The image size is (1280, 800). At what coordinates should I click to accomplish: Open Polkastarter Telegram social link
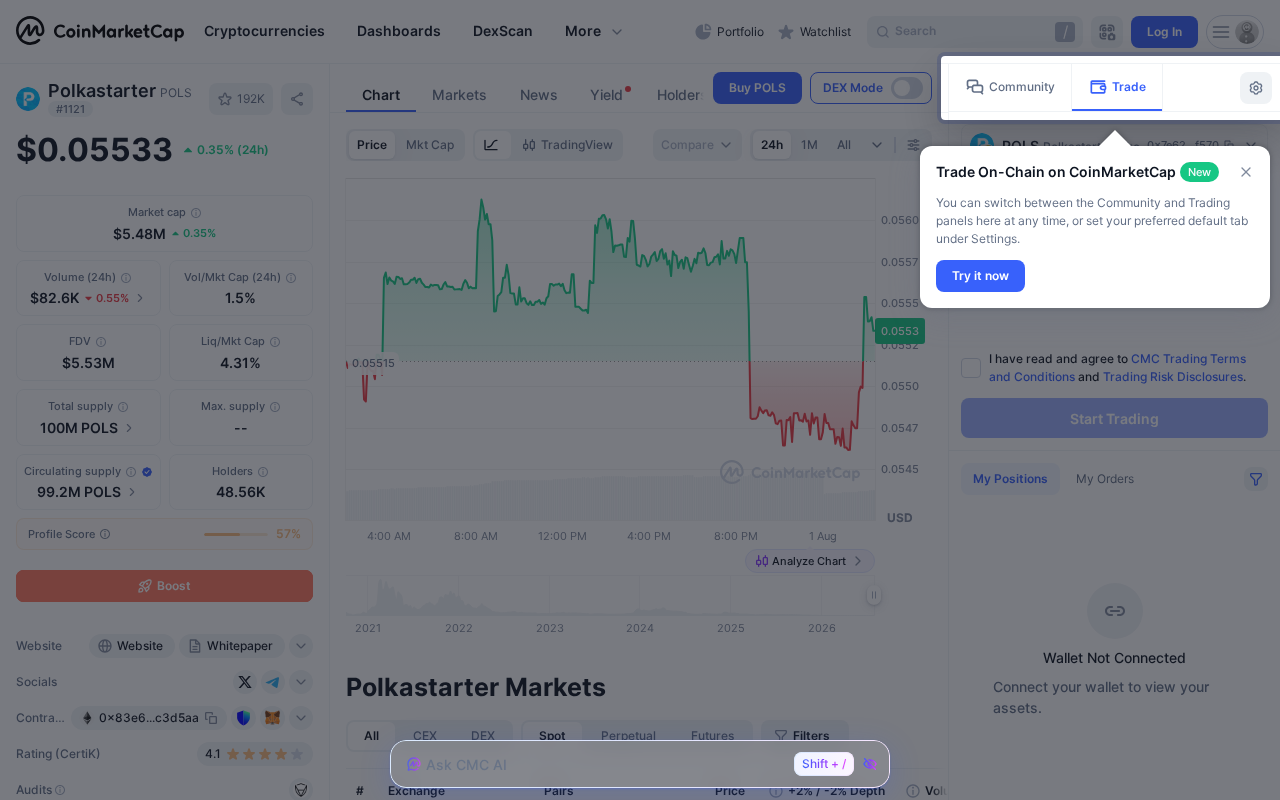273,682
